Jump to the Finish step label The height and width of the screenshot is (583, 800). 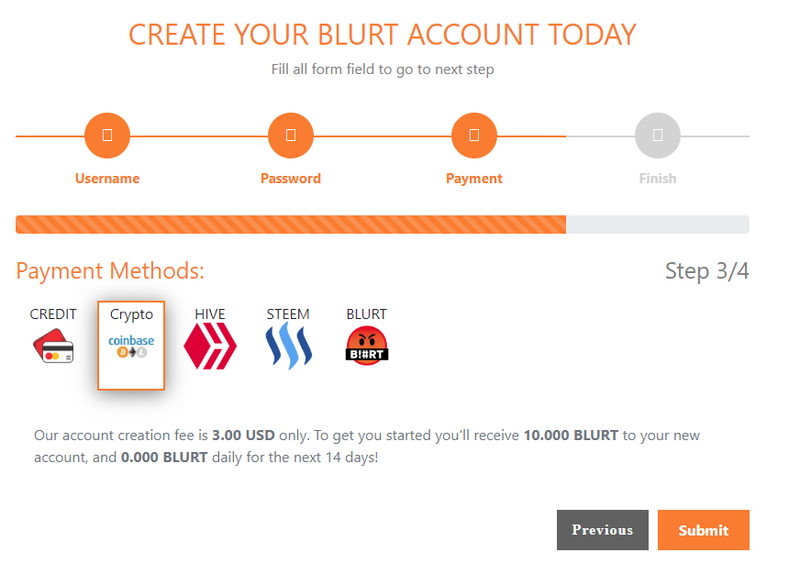657,179
